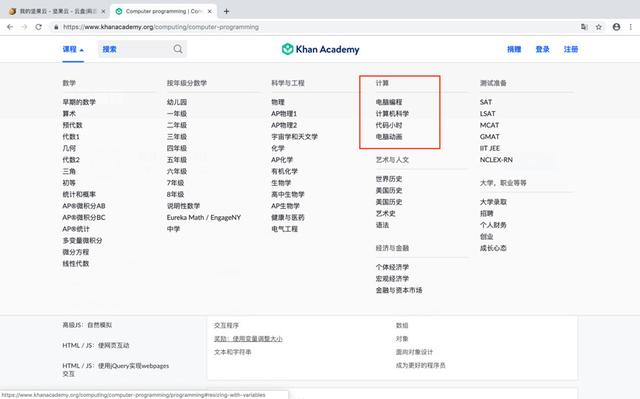
Task: Close the 我的坚果云 tab
Action: [x=103, y=11]
